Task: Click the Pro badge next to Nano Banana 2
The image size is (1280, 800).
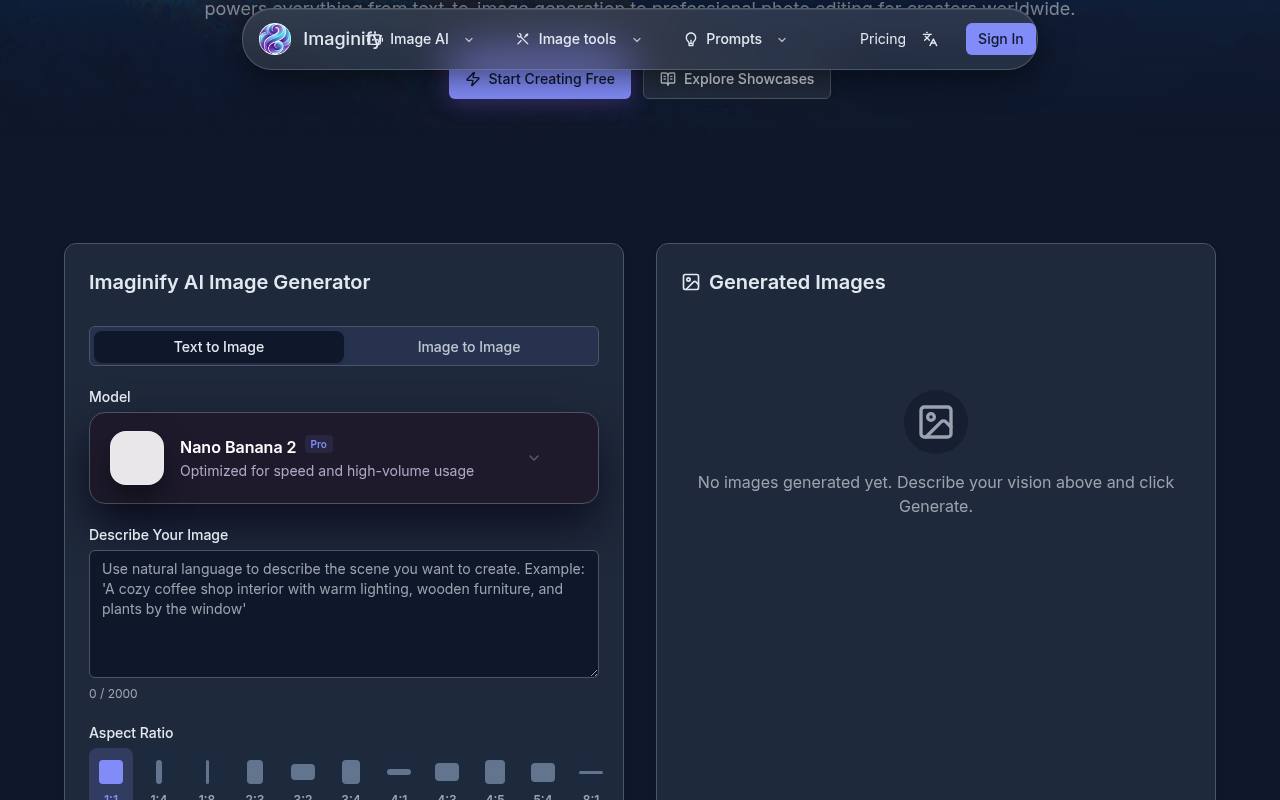Action: [x=319, y=444]
